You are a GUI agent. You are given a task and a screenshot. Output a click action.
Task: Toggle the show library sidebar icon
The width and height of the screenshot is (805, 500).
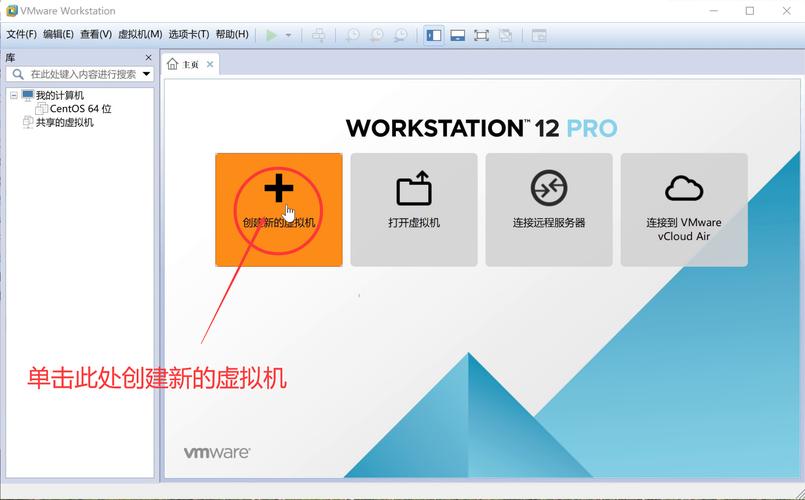tap(434, 35)
